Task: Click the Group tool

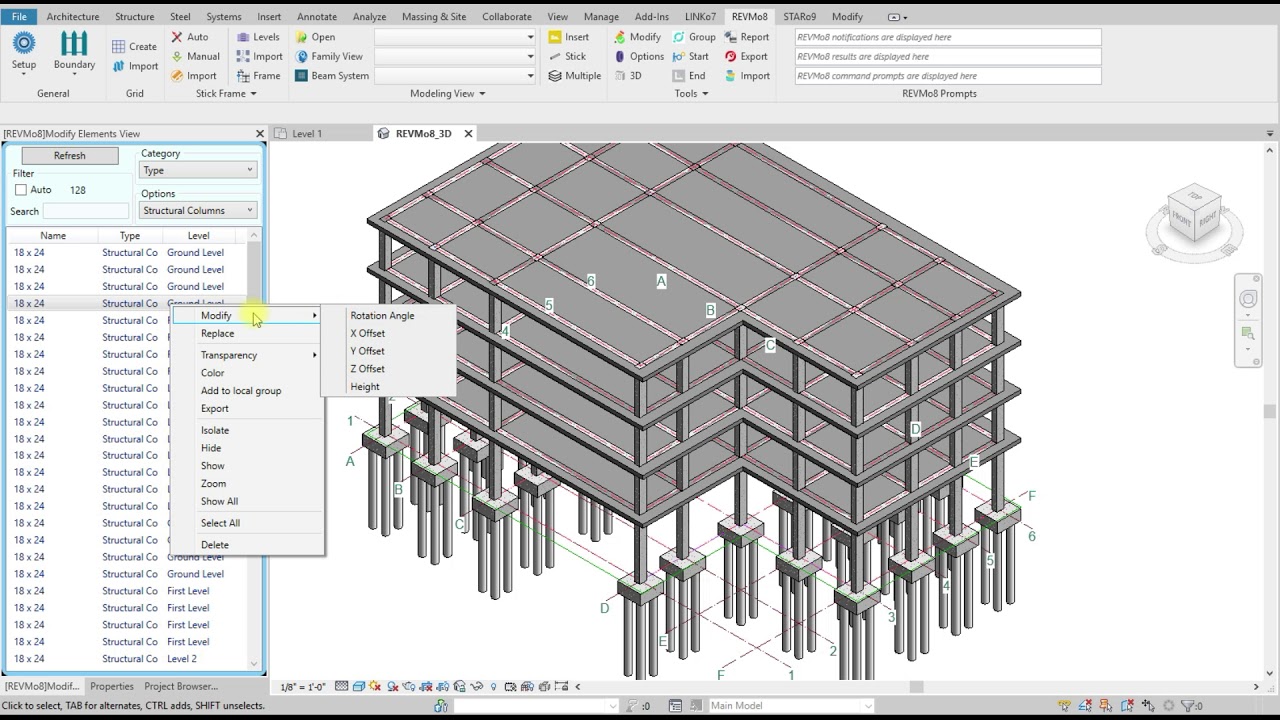Action: click(x=693, y=37)
